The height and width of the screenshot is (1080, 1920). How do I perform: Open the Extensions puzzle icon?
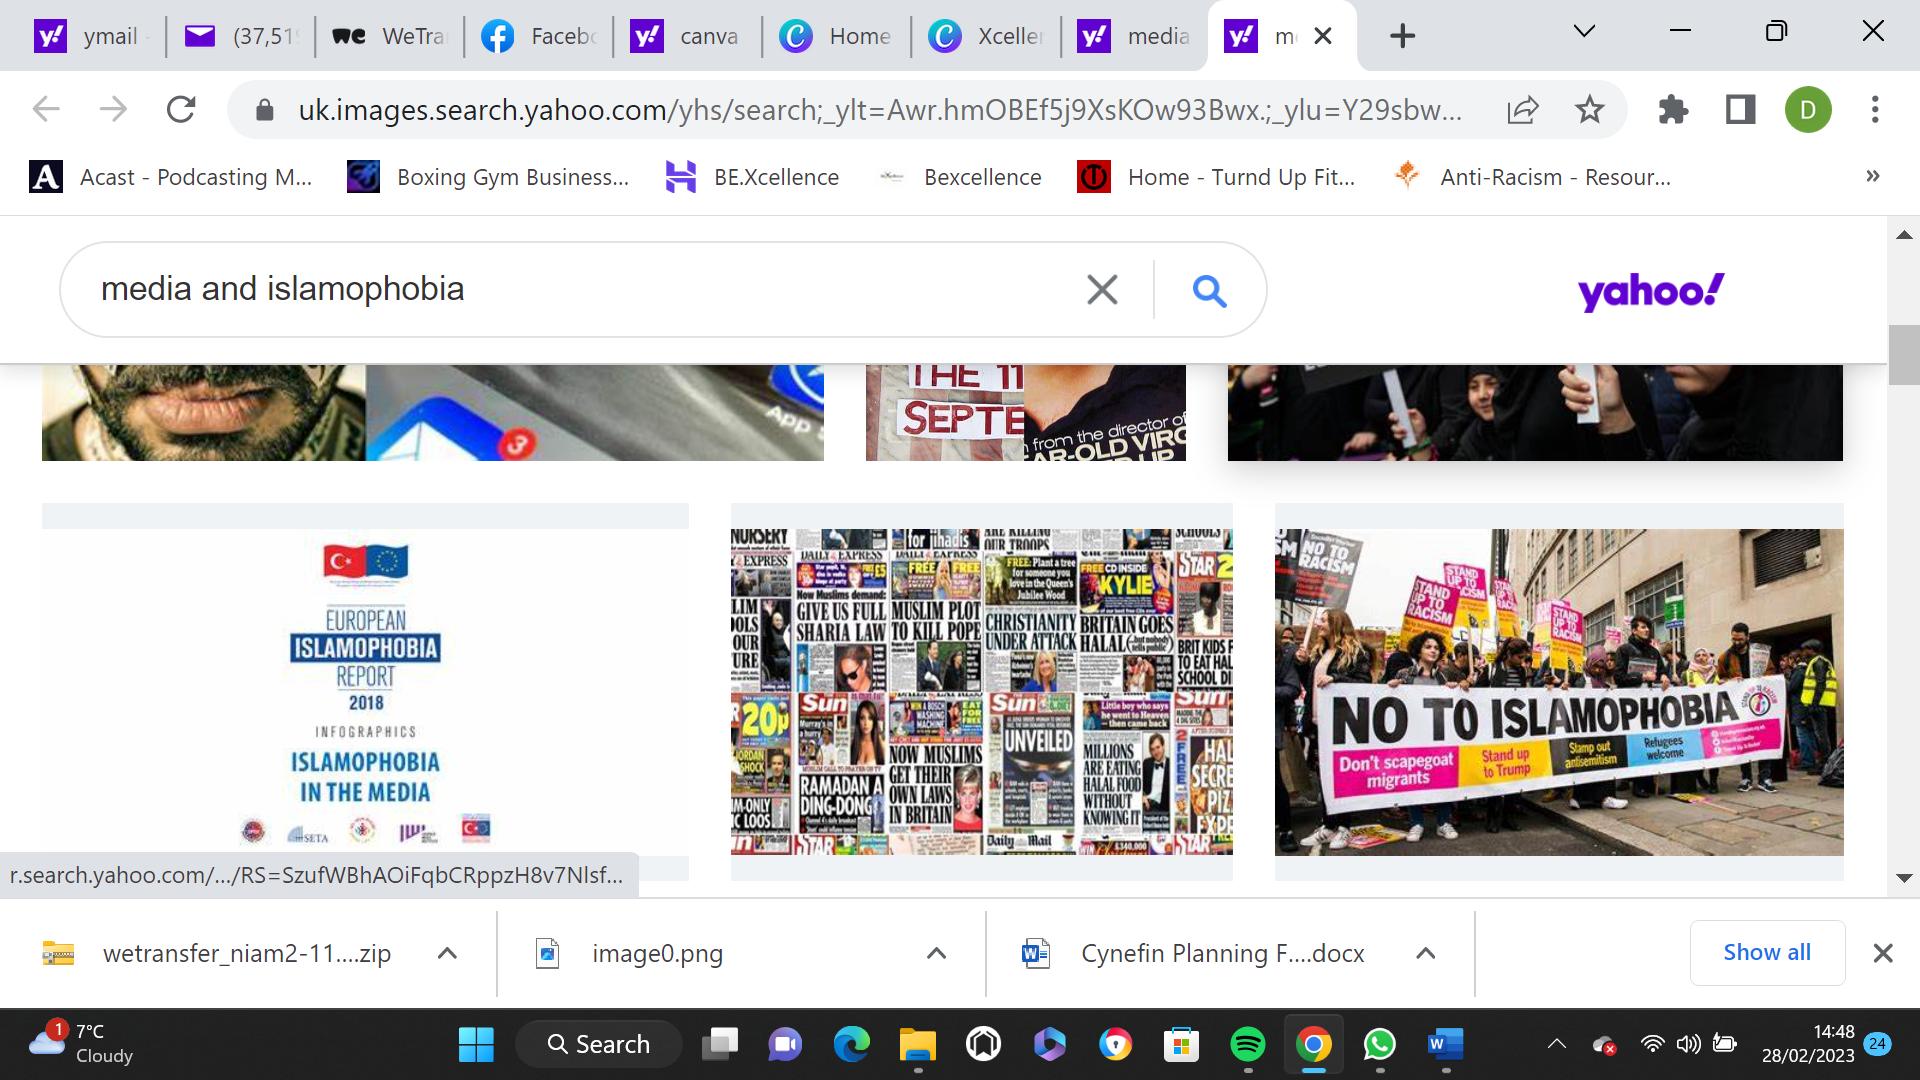point(1673,109)
